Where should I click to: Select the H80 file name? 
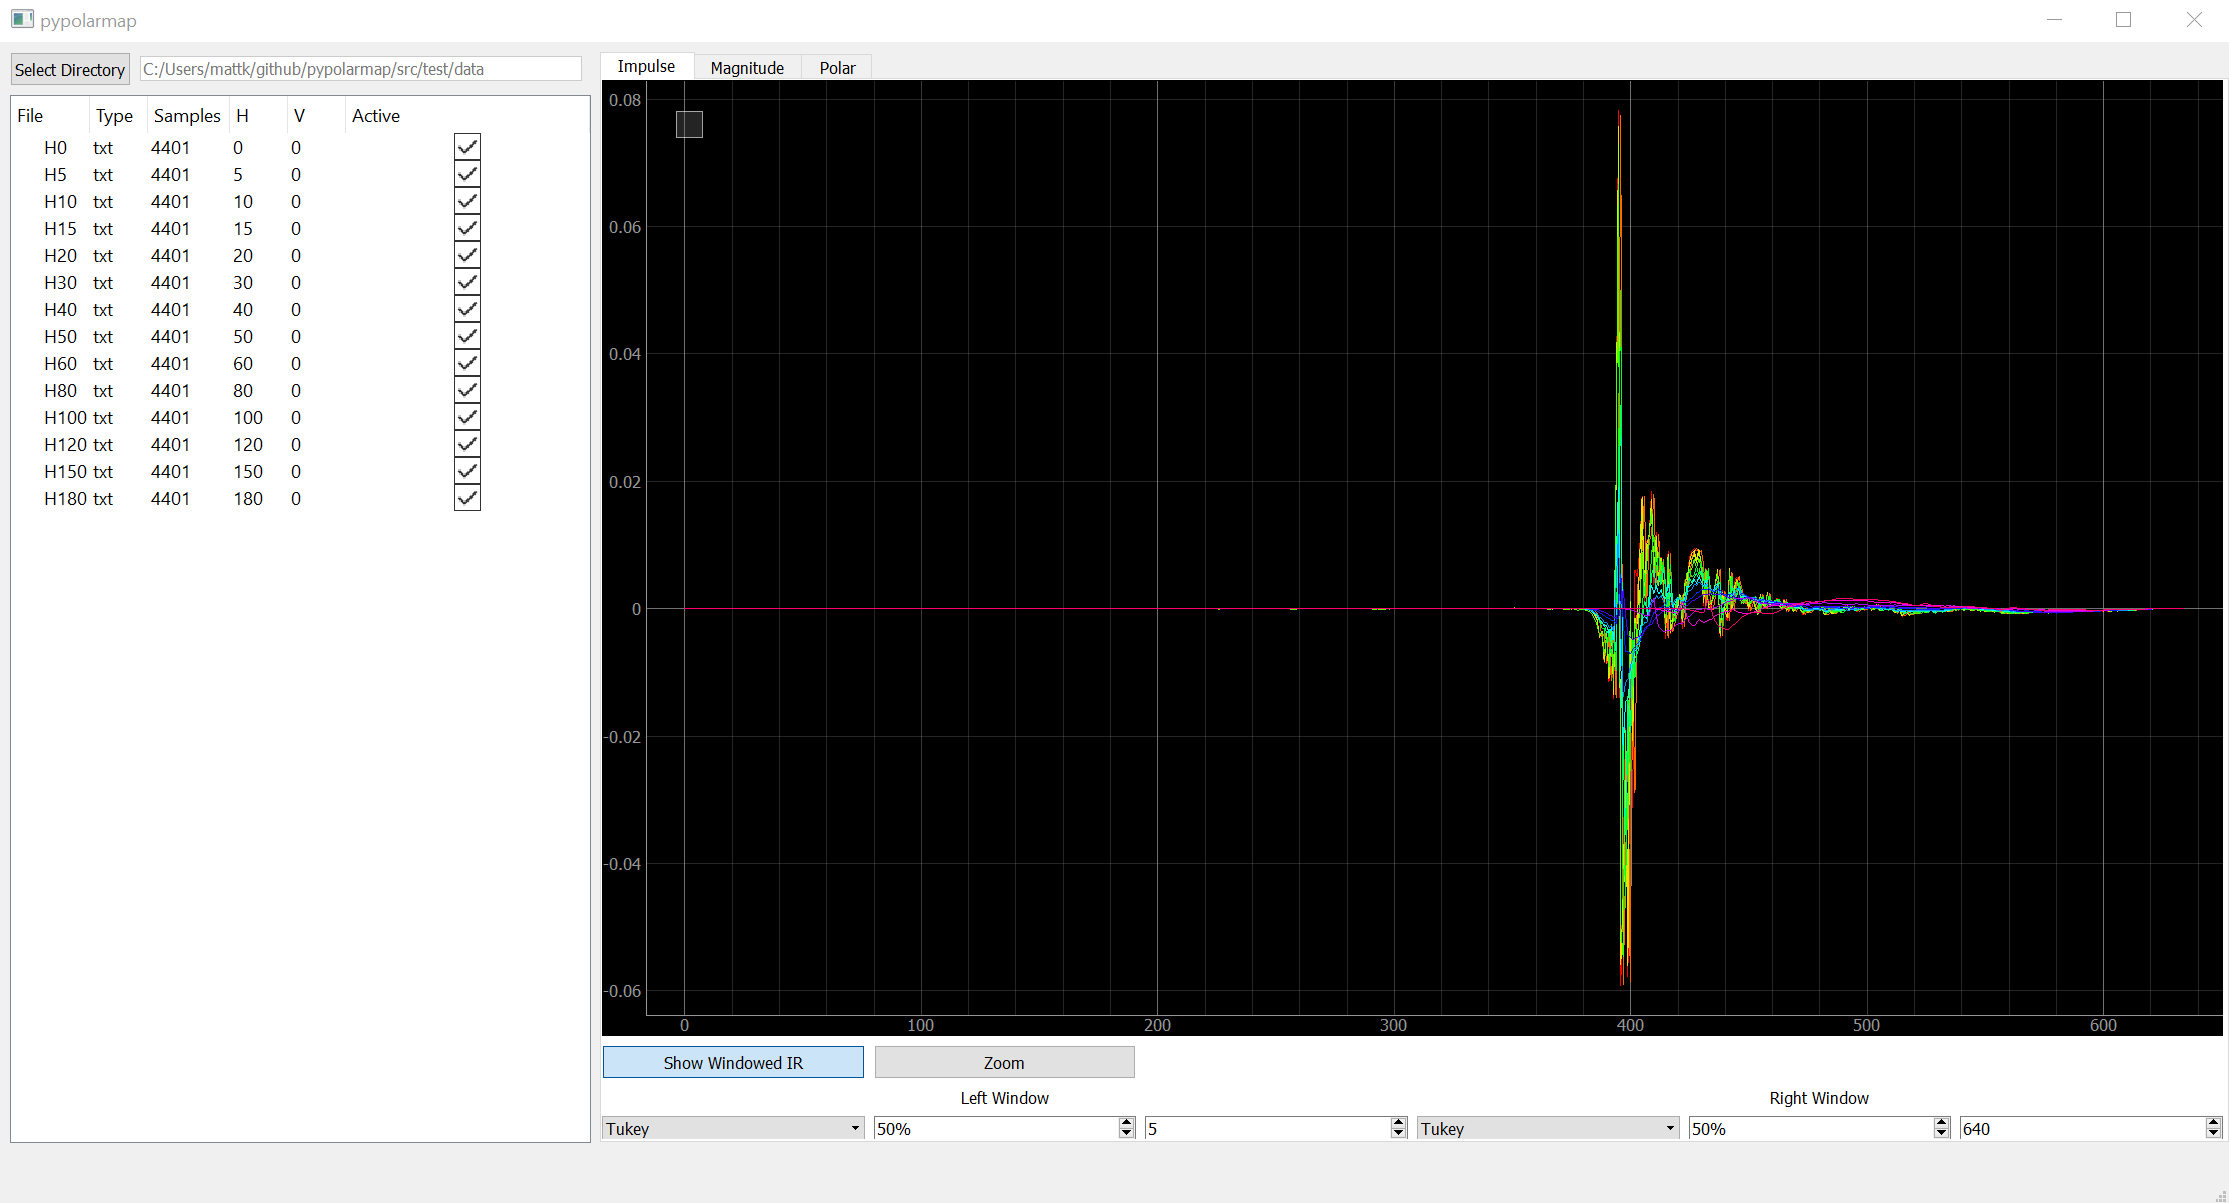(x=60, y=390)
